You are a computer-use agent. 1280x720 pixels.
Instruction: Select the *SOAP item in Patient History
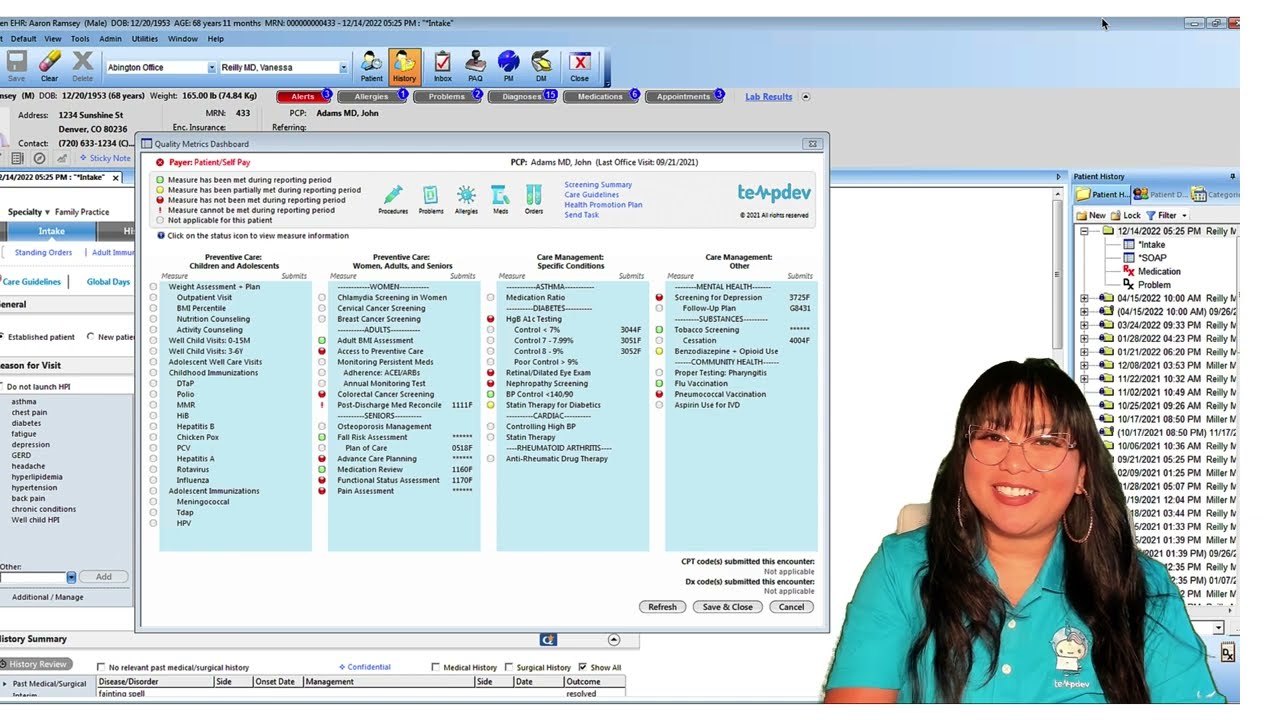click(x=1152, y=258)
